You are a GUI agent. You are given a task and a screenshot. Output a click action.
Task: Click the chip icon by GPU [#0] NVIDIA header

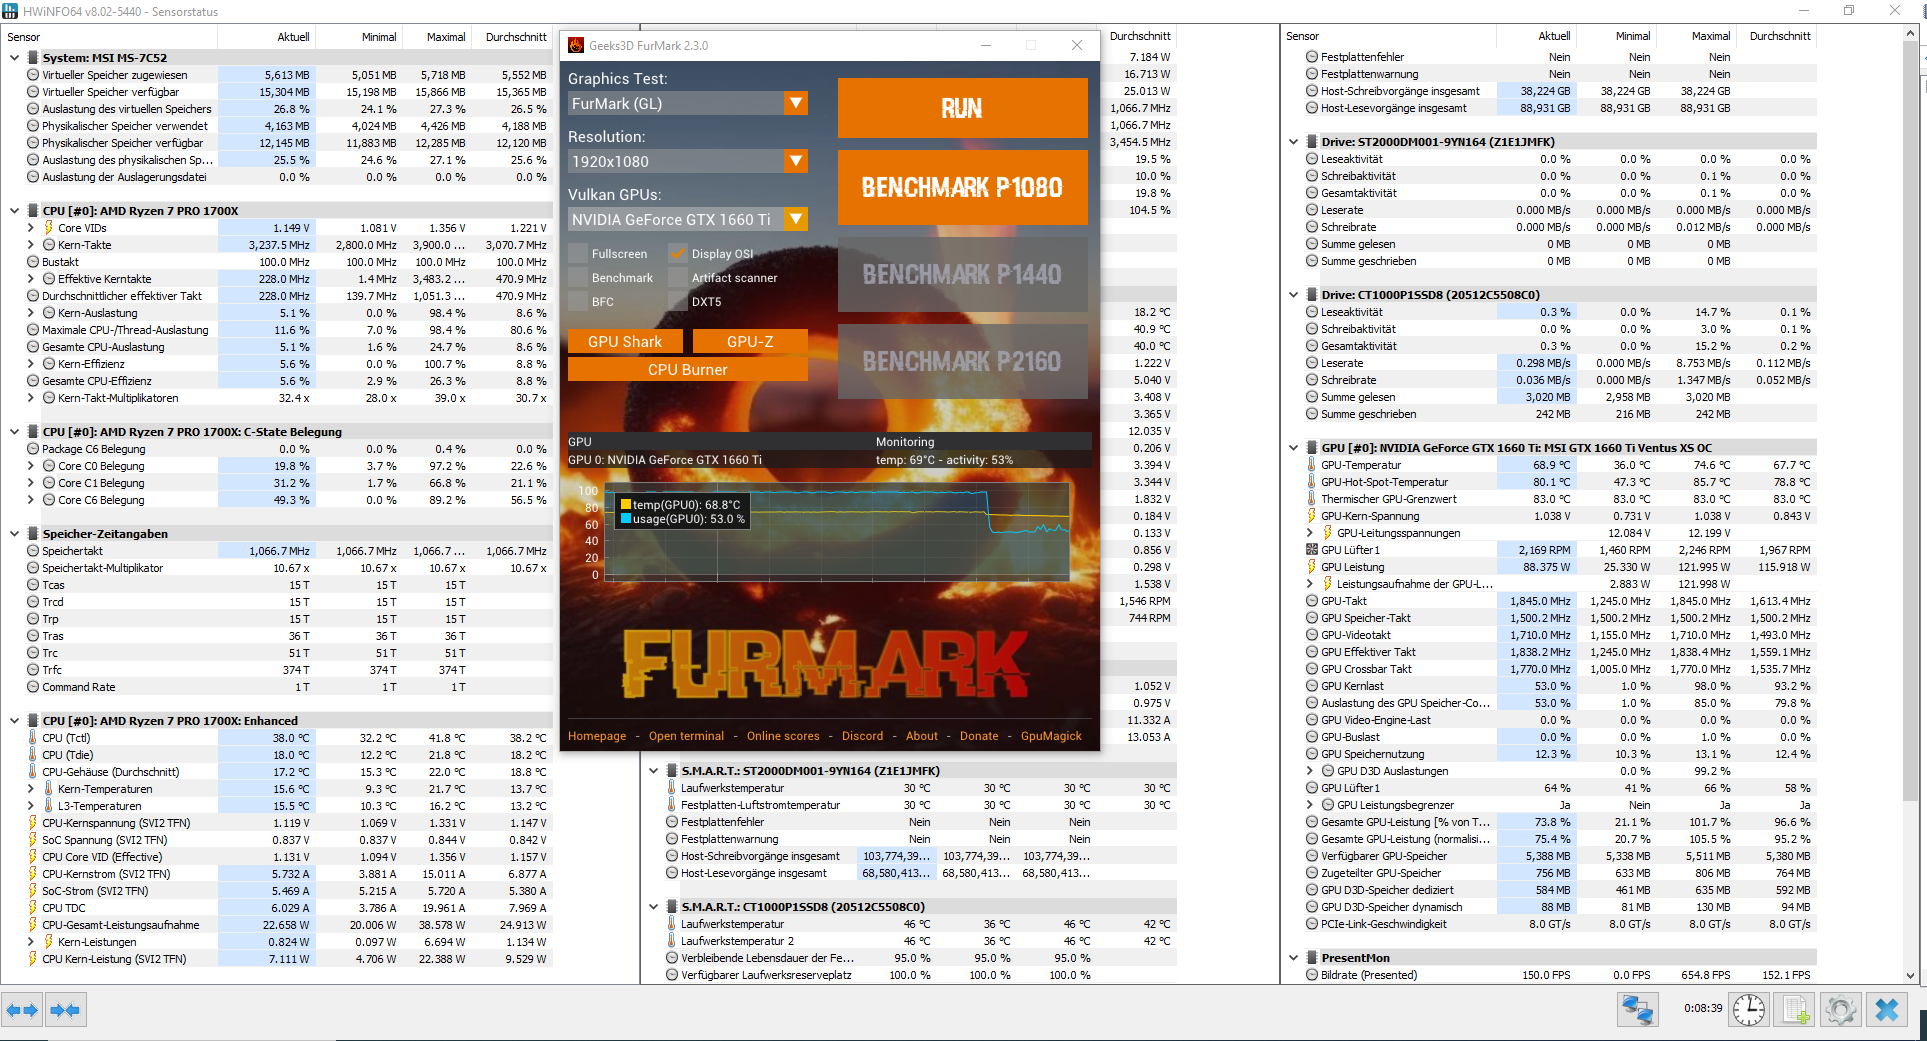tap(1312, 448)
